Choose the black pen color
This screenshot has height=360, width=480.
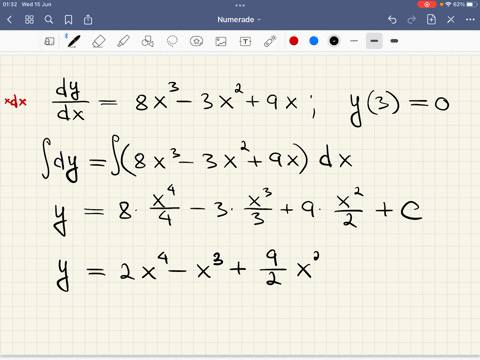coord(334,41)
